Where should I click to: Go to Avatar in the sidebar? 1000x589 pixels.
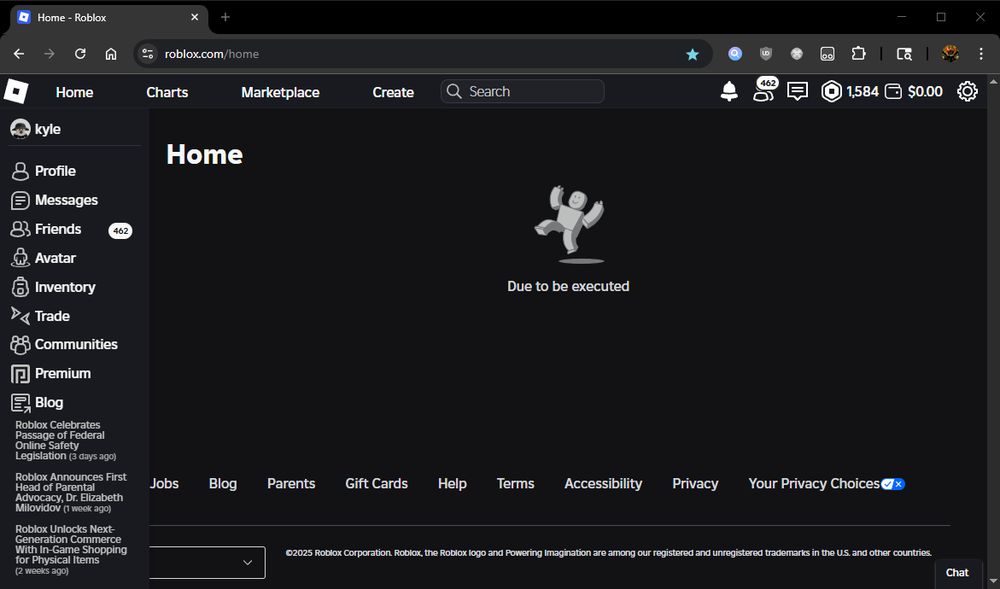(43, 258)
